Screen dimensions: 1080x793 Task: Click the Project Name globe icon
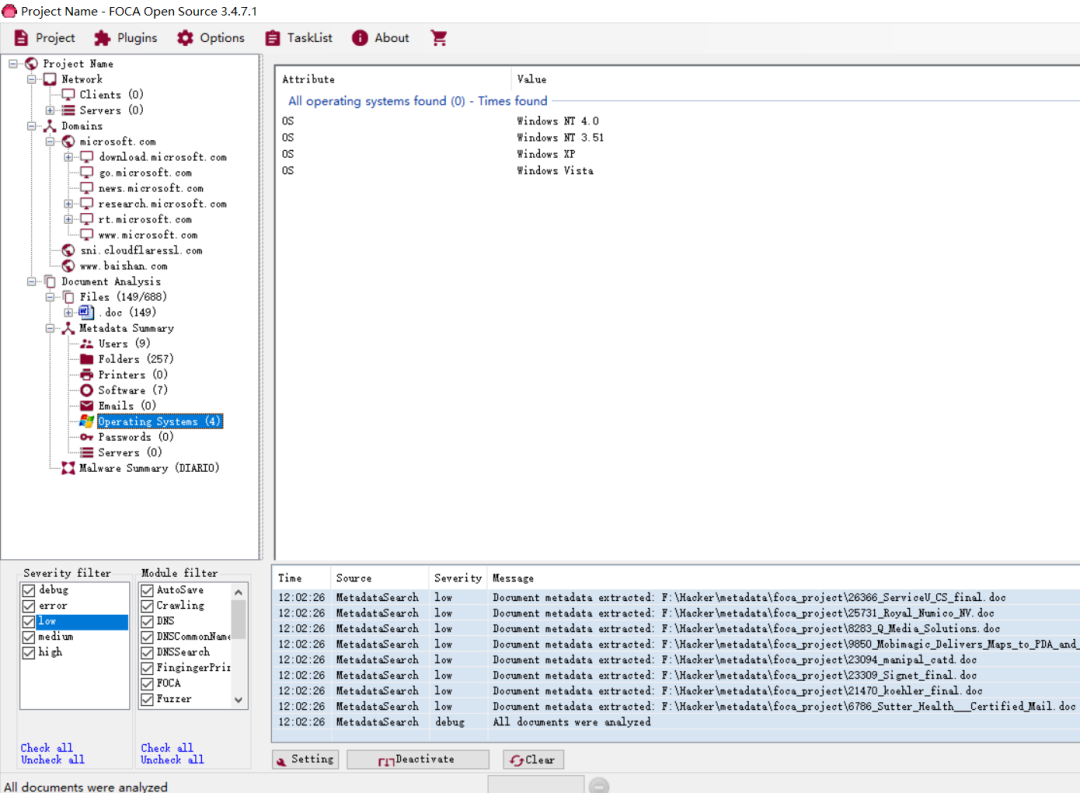coord(31,63)
